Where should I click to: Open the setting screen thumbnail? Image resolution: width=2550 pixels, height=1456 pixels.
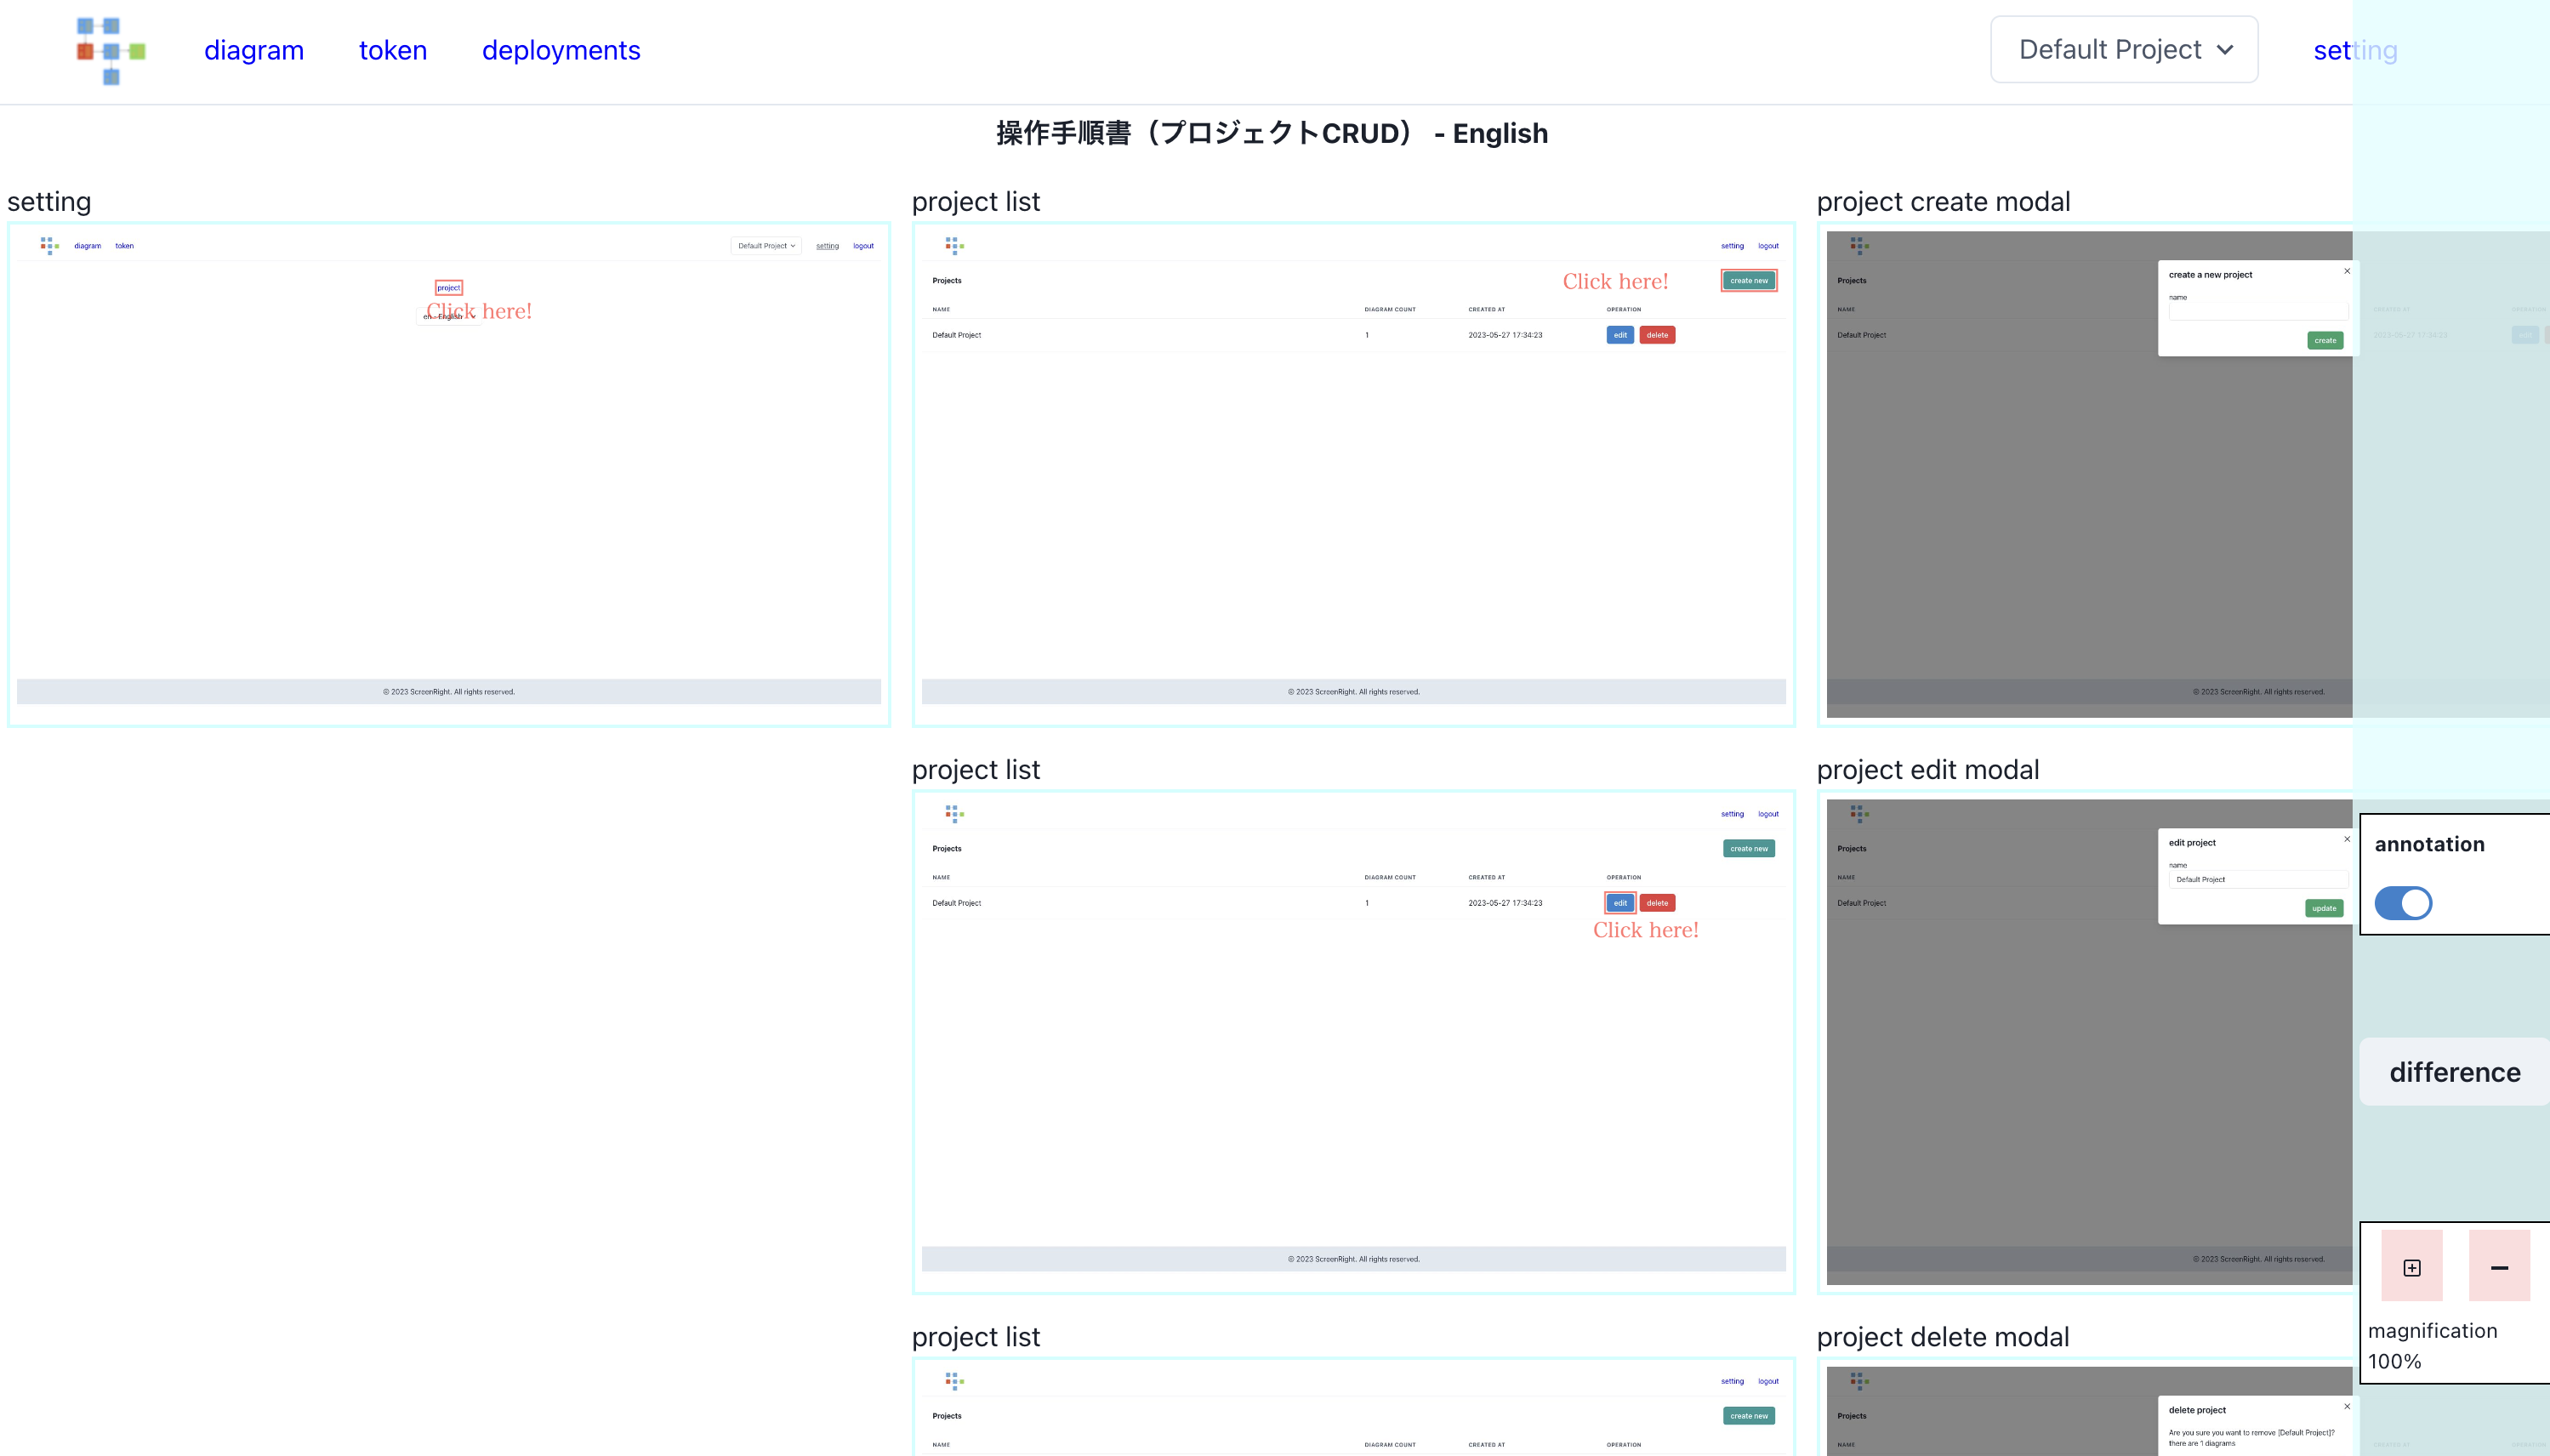click(x=449, y=474)
